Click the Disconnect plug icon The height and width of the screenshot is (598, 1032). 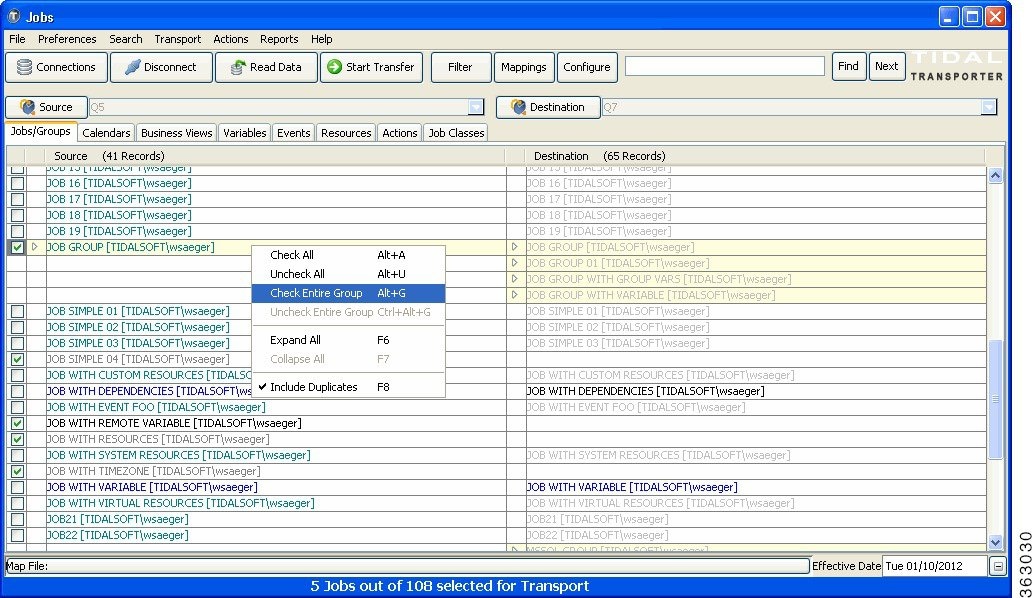(x=133, y=67)
